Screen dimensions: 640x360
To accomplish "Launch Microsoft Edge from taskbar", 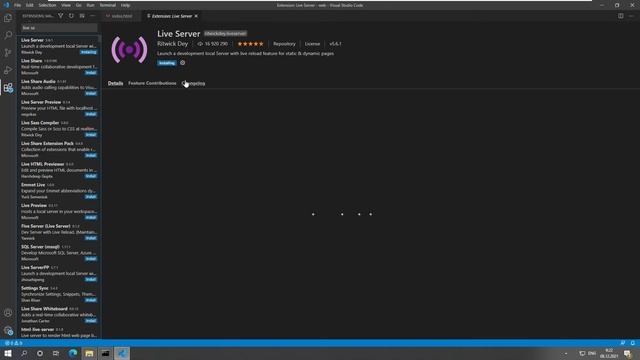I will click(x=73, y=353).
